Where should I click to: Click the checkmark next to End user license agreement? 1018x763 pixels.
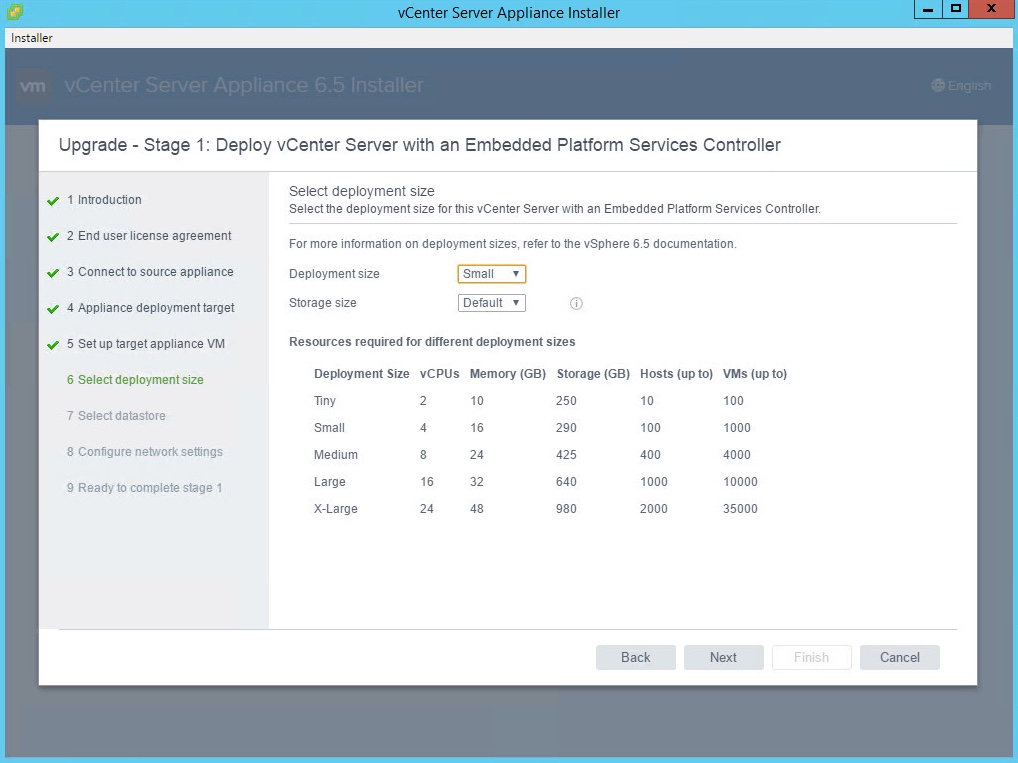[x=53, y=237]
